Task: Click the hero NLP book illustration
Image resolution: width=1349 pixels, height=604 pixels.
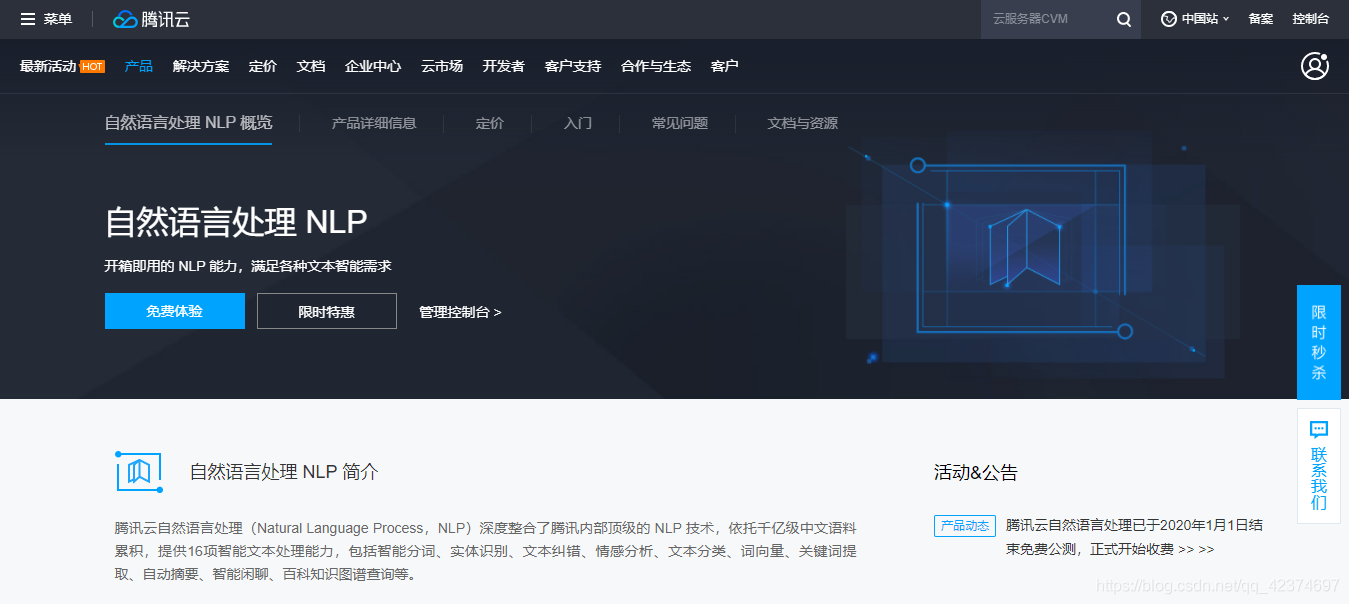Action: [x=1025, y=247]
